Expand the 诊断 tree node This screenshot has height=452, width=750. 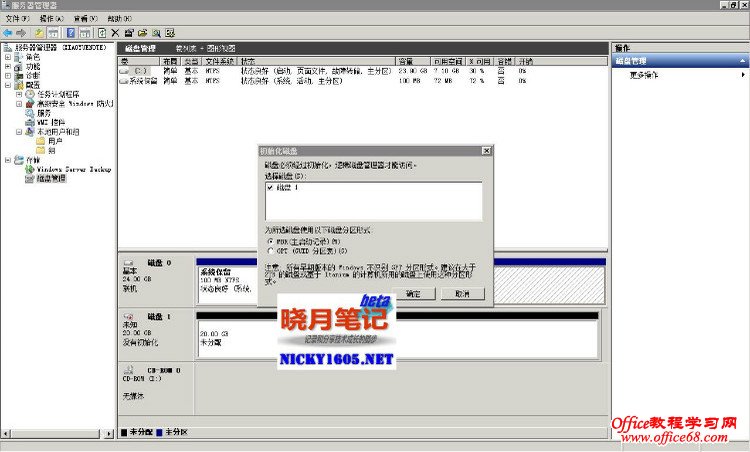(8, 76)
